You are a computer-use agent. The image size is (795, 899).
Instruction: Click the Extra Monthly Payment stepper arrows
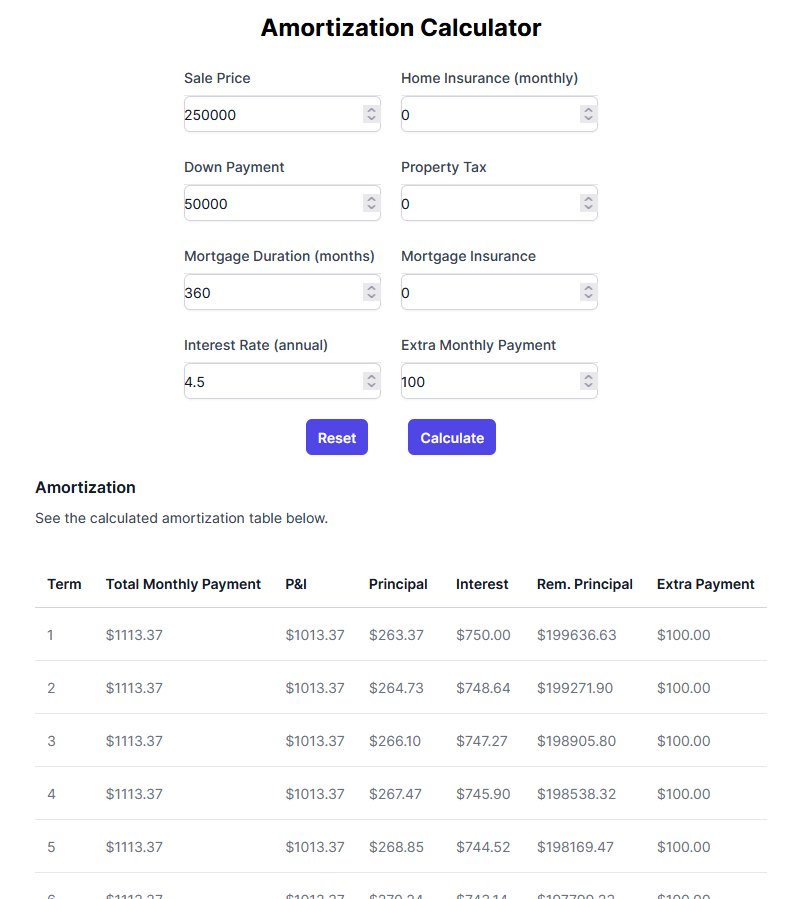click(x=588, y=381)
